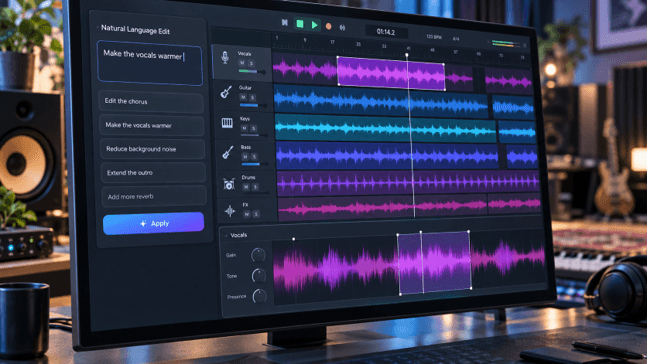Viewport: 647px width, 364px height.
Task: Click the natural language prompt text box
Action: pyautogui.click(x=150, y=63)
